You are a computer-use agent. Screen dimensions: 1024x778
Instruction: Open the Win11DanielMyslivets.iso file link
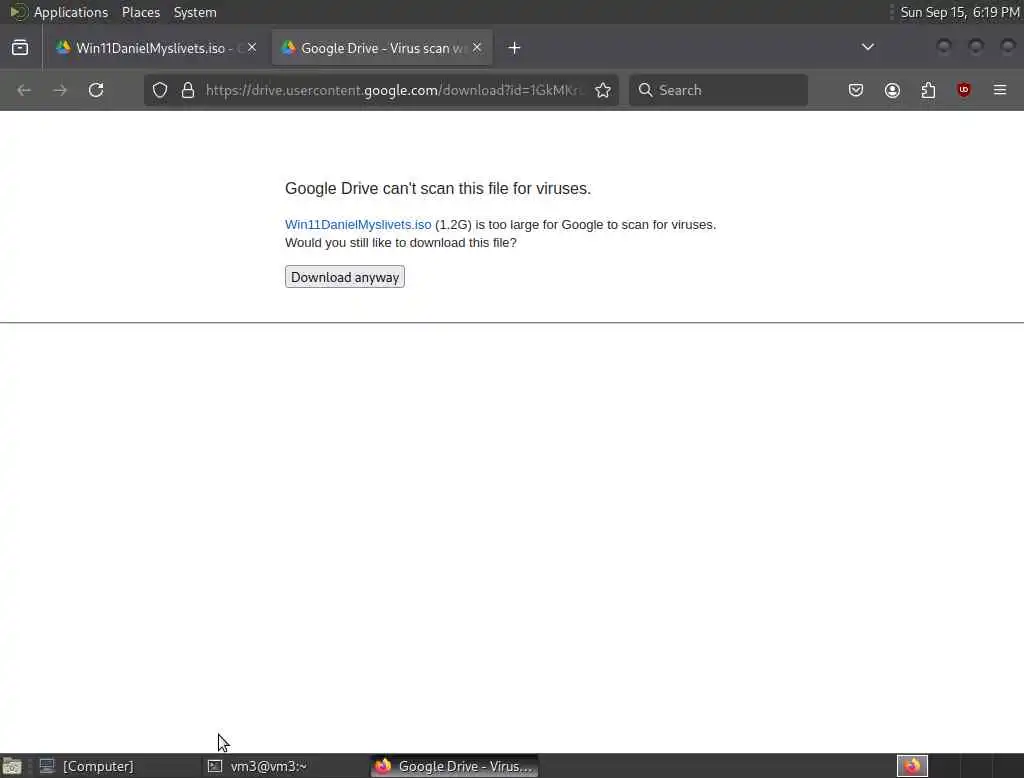coord(358,225)
